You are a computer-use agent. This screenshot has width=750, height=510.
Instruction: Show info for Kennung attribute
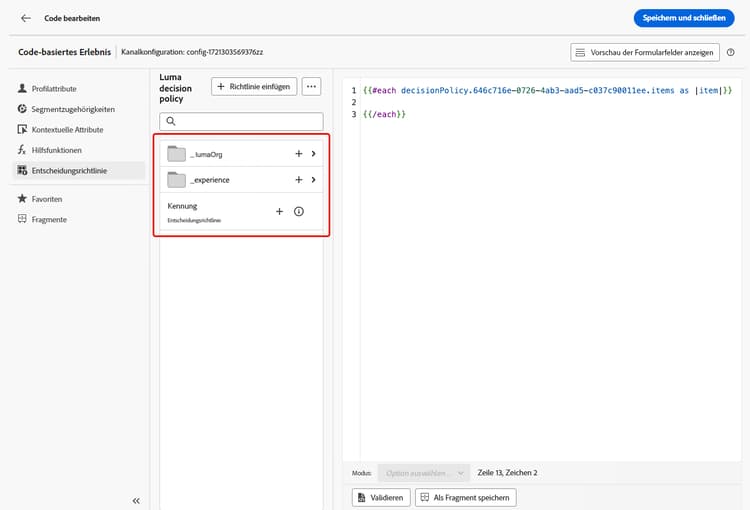click(x=299, y=211)
